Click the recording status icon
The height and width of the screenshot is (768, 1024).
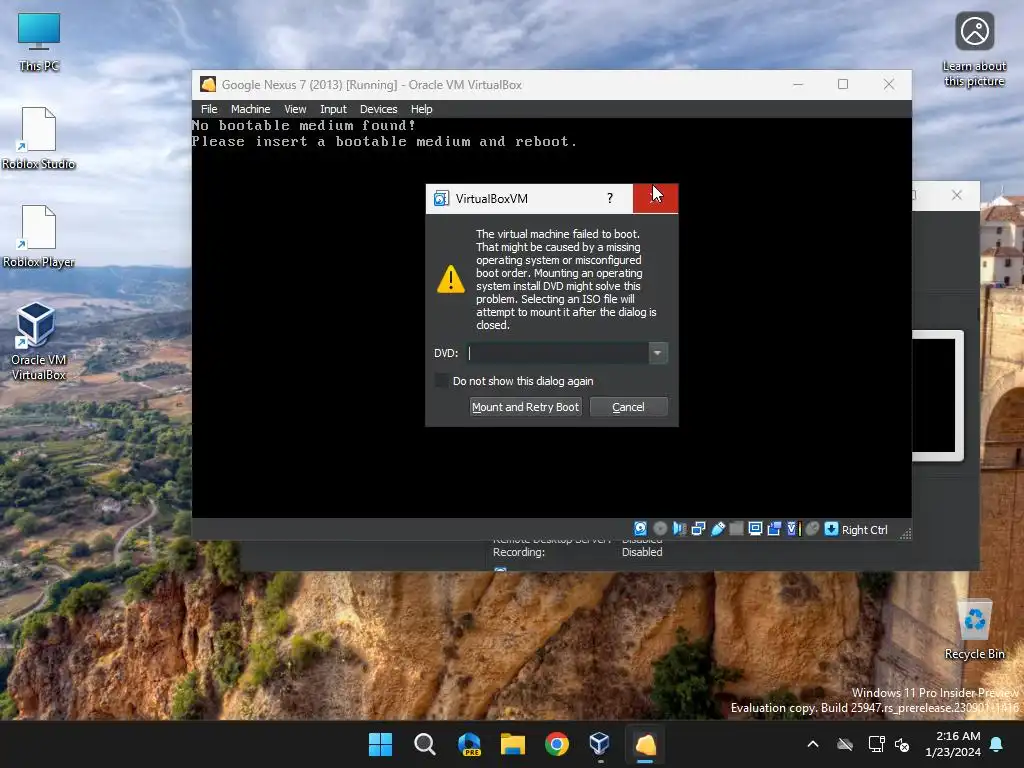click(775, 529)
